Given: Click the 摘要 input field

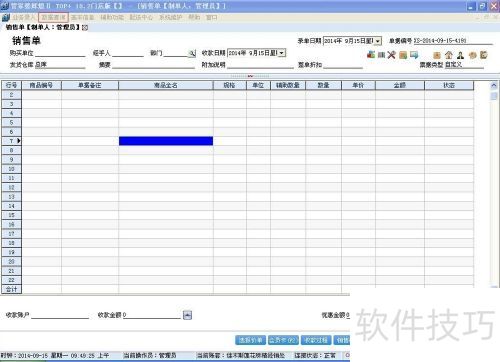Looking at the screenshot, I should point(153,65).
